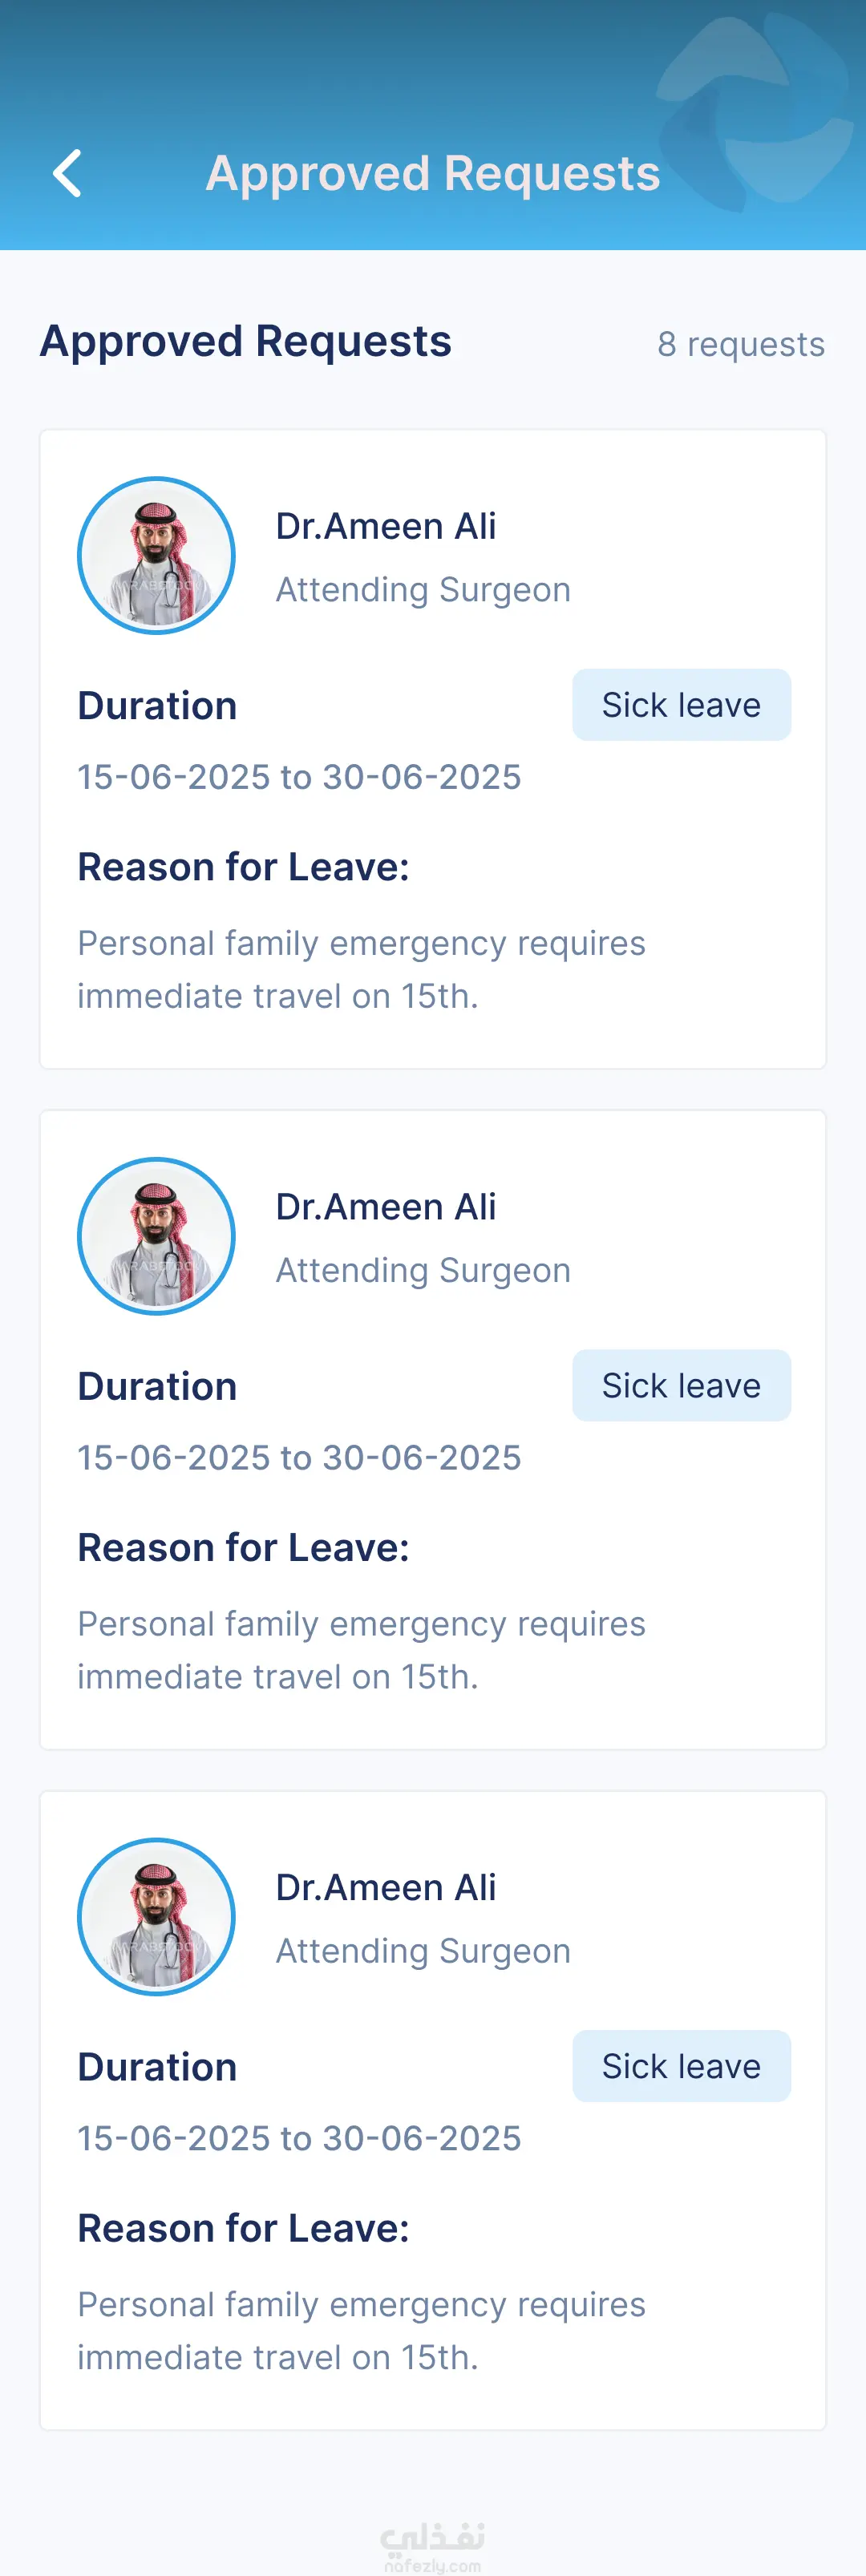Tap the back arrow in header
The image size is (866, 2576).
click(x=67, y=174)
